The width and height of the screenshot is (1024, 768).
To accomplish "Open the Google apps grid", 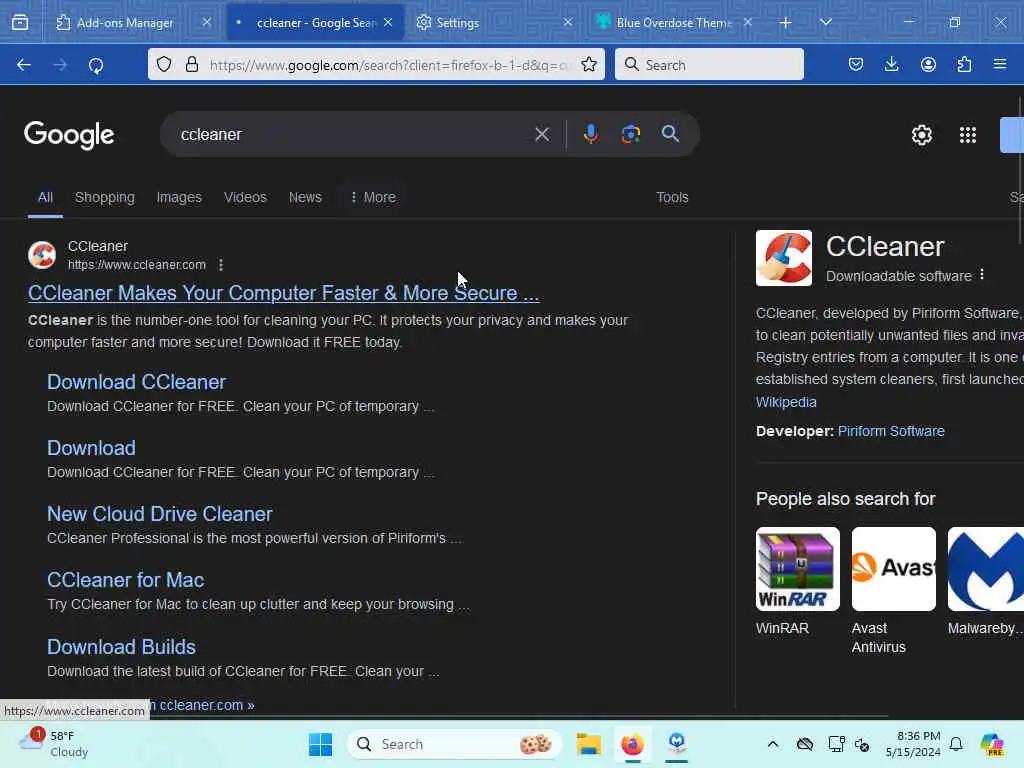I will click(x=968, y=135).
